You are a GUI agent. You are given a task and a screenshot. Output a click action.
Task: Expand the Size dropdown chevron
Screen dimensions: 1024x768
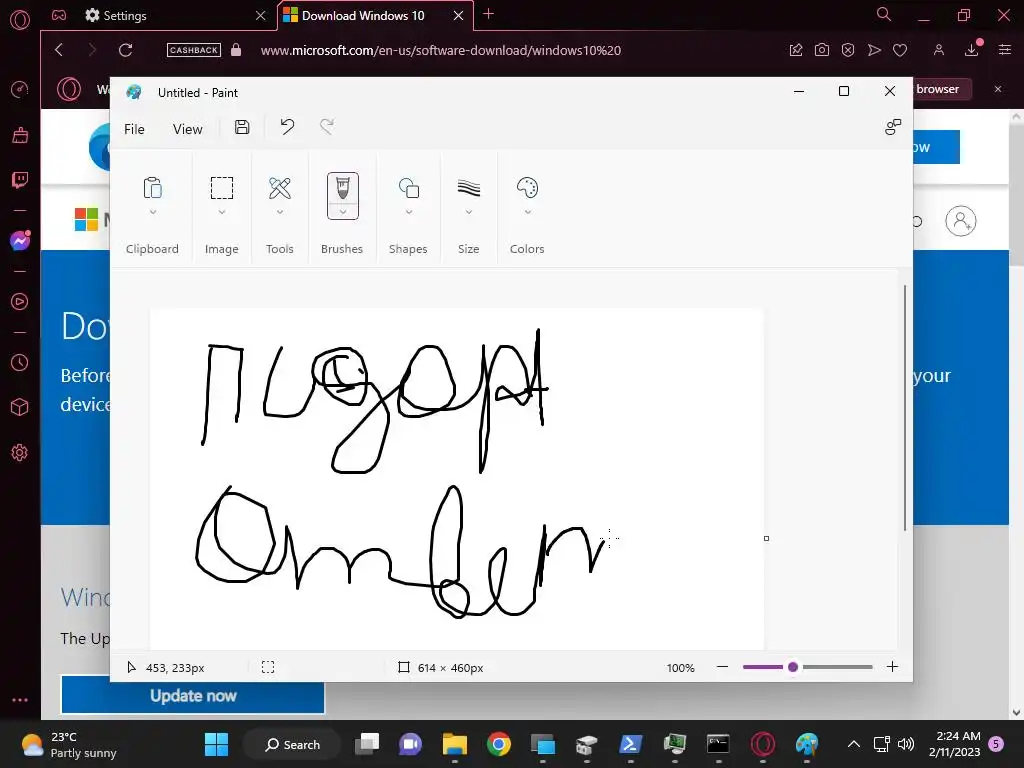point(468,212)
